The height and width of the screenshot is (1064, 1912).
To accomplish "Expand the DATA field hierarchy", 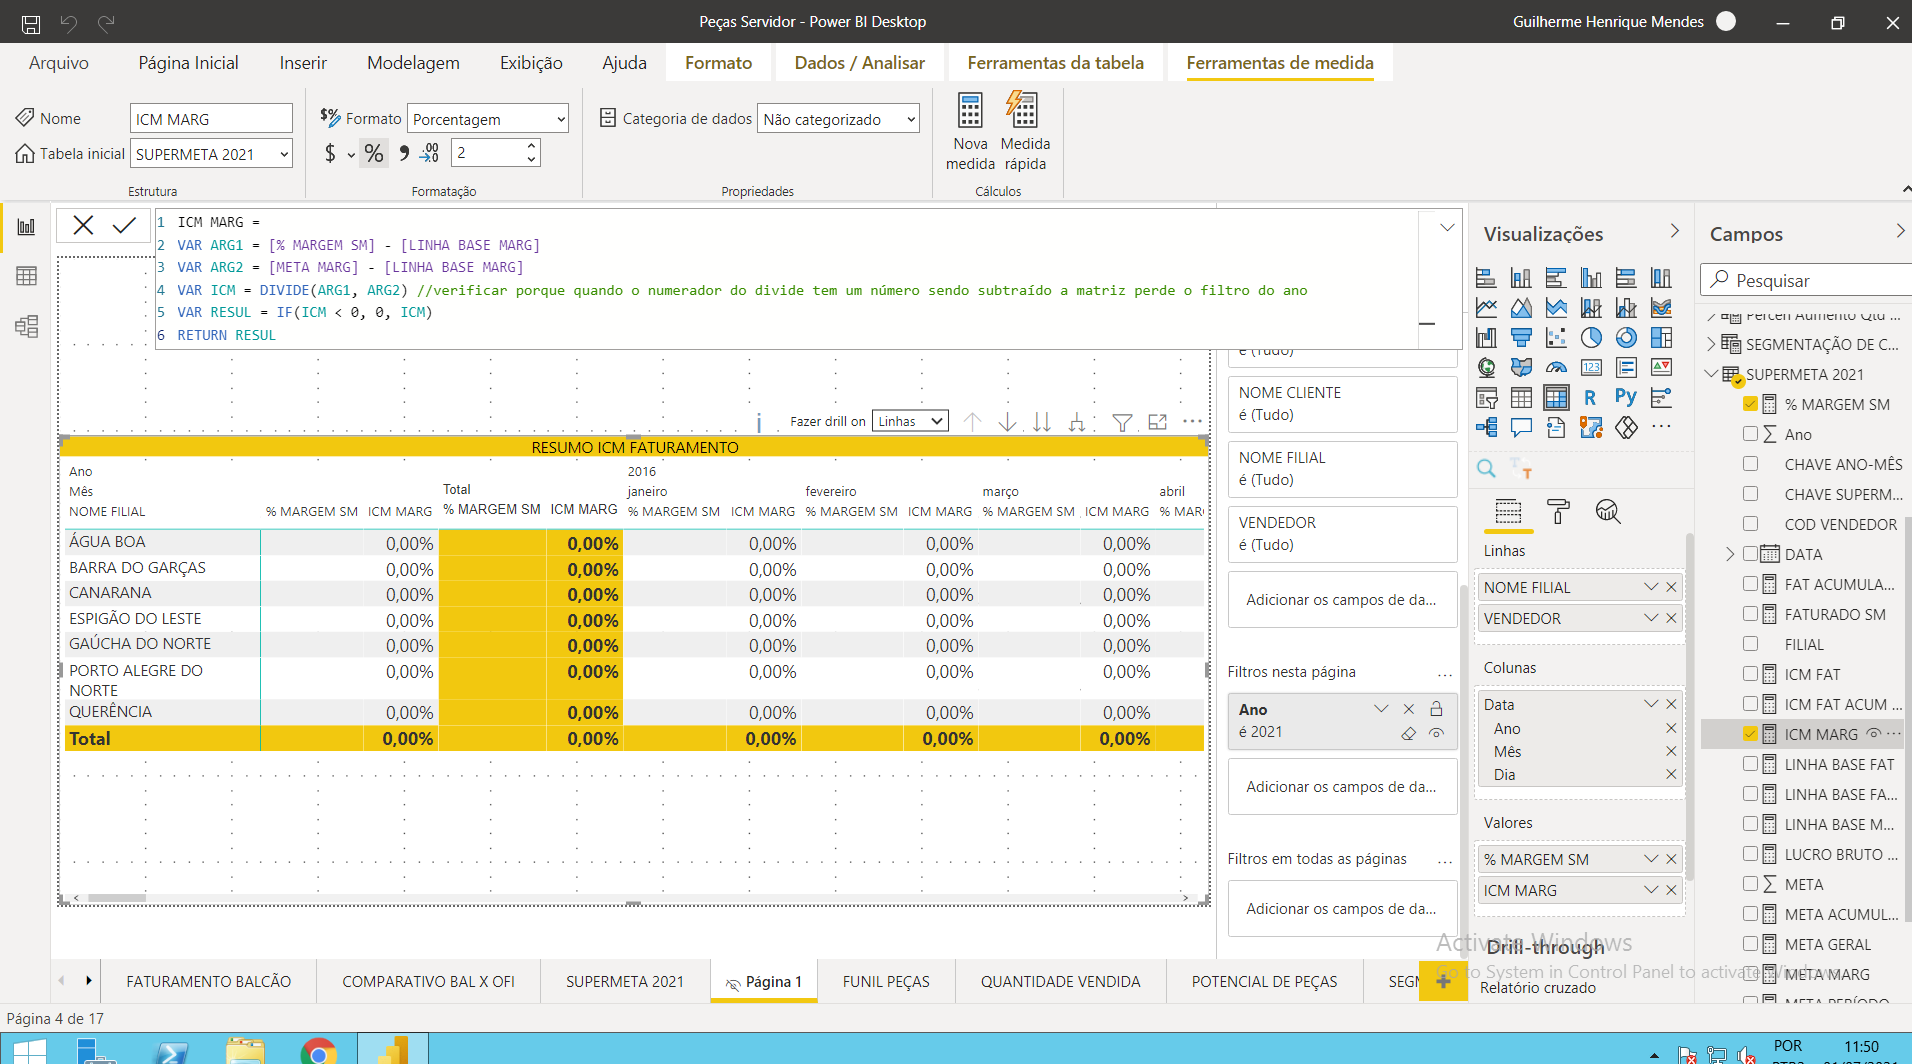I will [x=1730, y=554].
